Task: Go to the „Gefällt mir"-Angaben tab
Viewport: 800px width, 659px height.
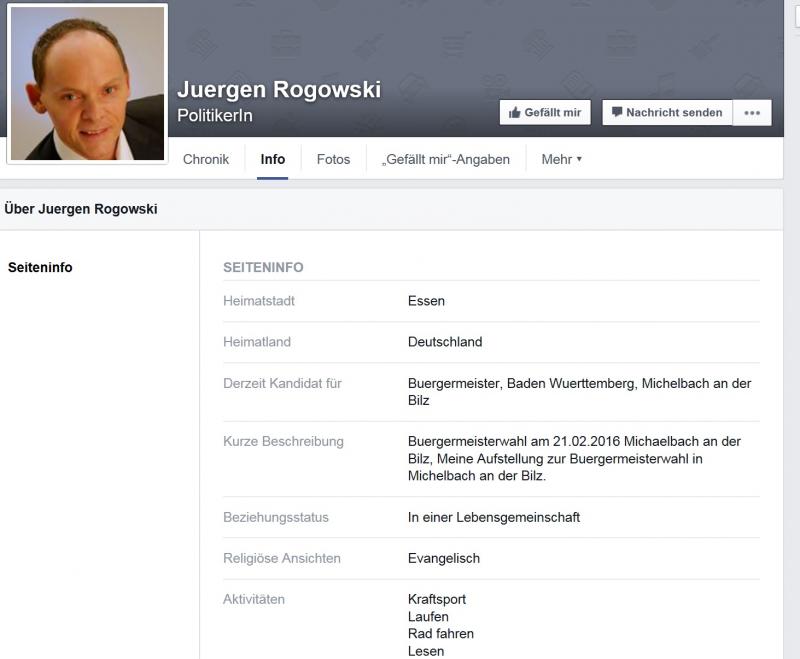Action: (445, 159)
